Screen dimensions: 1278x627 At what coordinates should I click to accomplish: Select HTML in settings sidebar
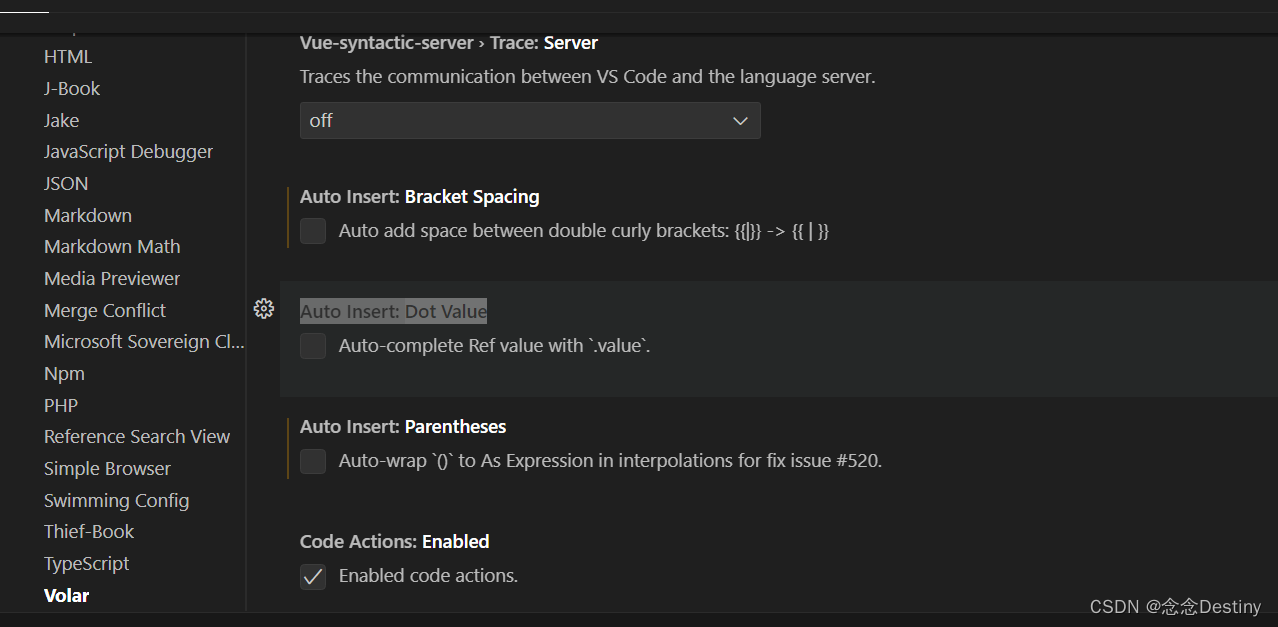point(68,57)
